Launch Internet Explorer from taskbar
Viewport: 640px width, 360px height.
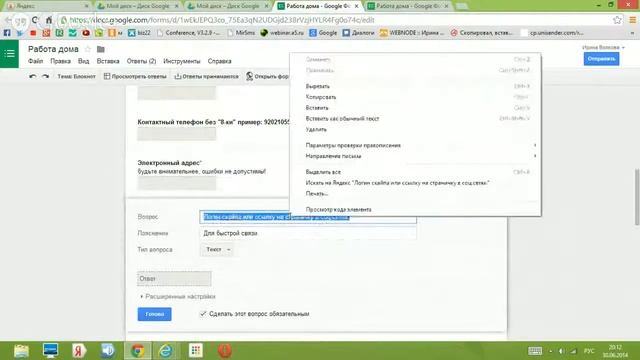(166, 351)
